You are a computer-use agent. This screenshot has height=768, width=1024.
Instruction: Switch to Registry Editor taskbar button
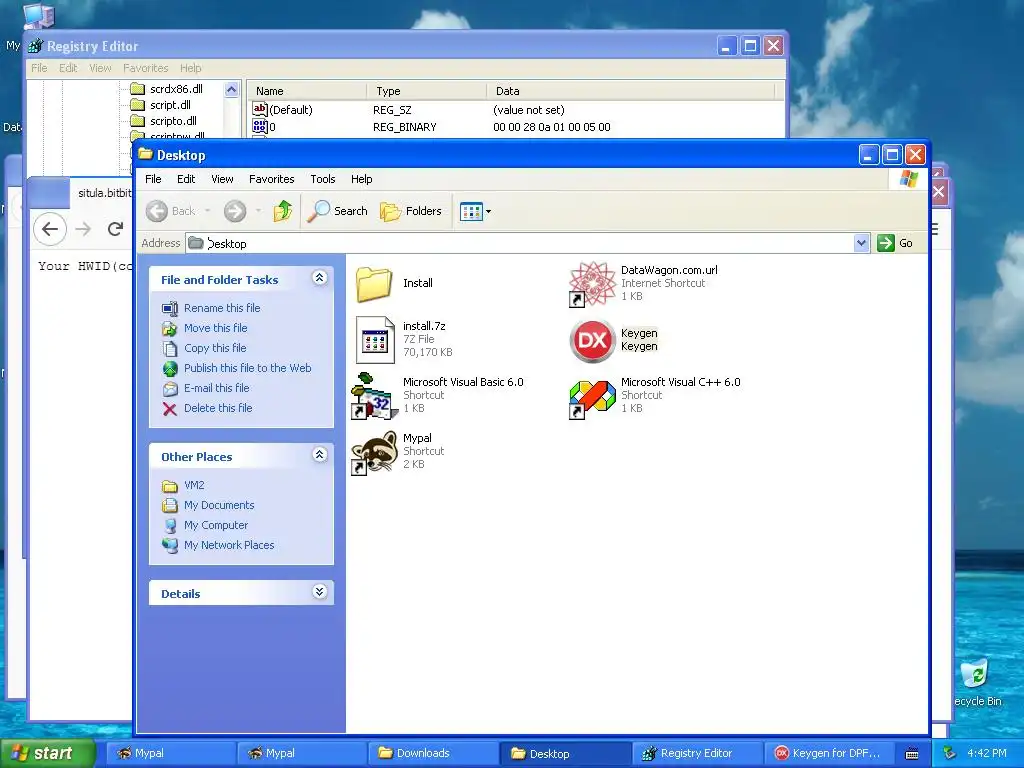click(x=697, y=753)
